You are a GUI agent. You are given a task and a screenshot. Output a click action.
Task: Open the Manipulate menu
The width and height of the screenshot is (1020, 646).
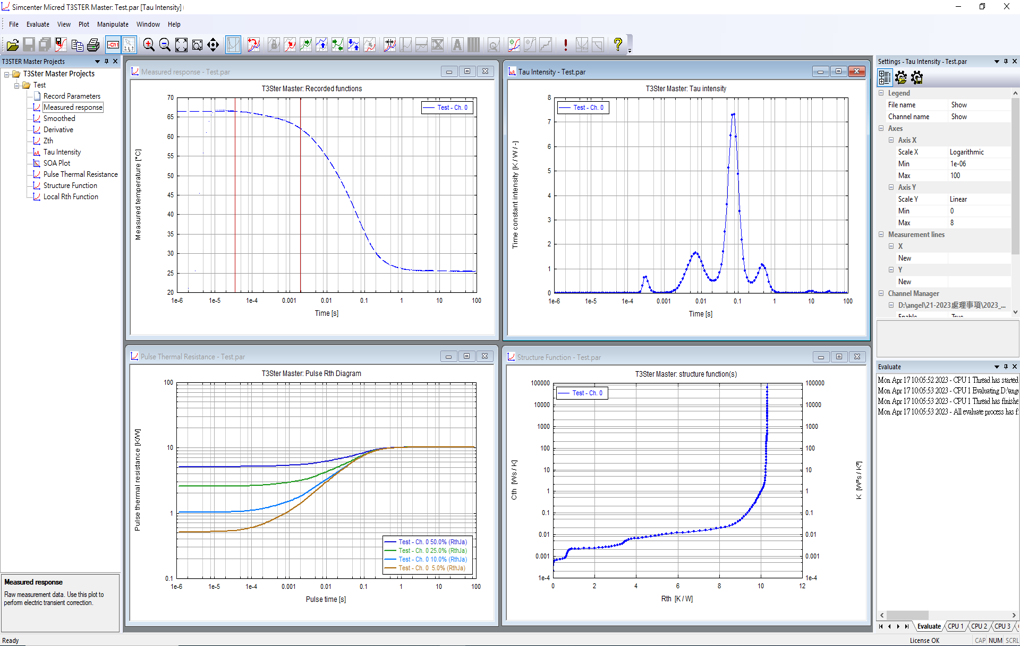click(x=112, y=24)
